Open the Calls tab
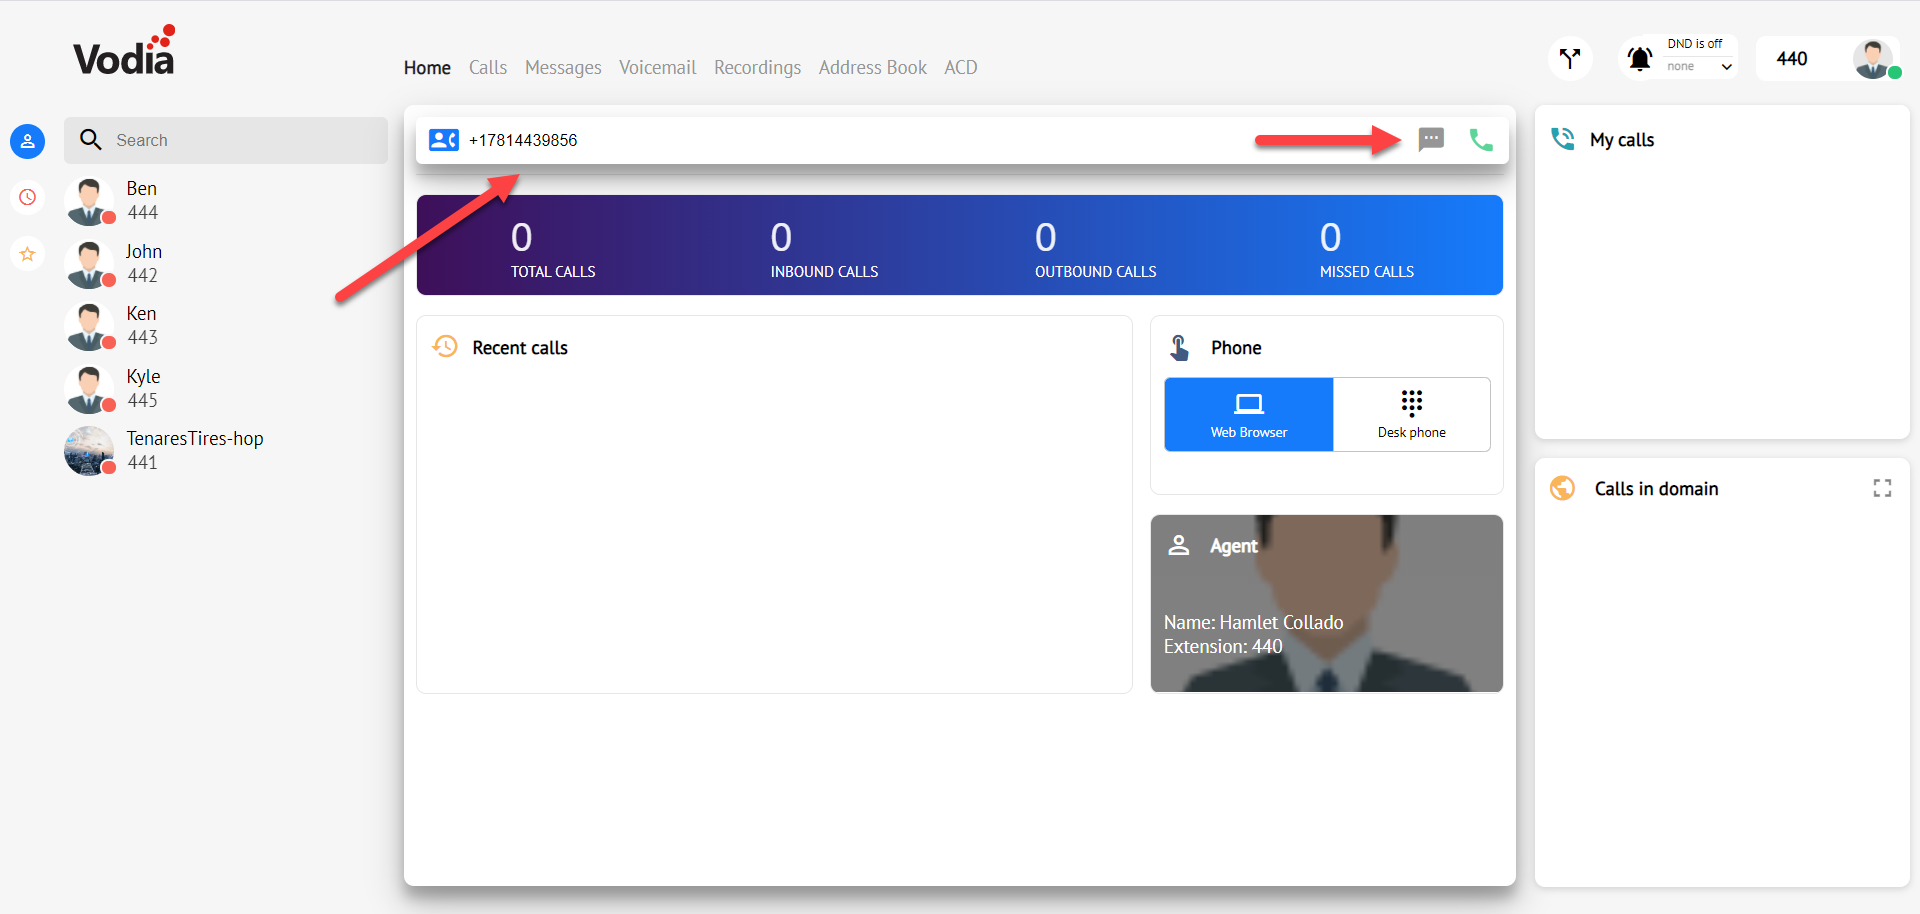Viewport: 1920px width, 914px height. [x=488, y=68]
